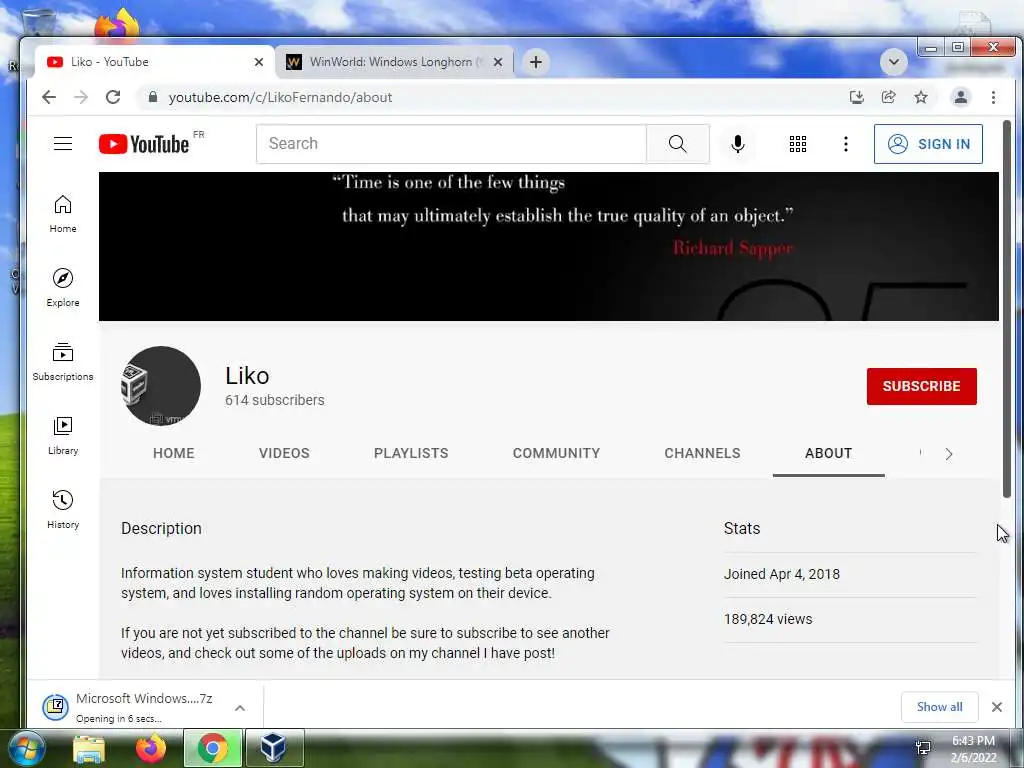Screen dimensions: 1024x768
Task: Open the COMMUNITY tab
Action: coord(556,453)
